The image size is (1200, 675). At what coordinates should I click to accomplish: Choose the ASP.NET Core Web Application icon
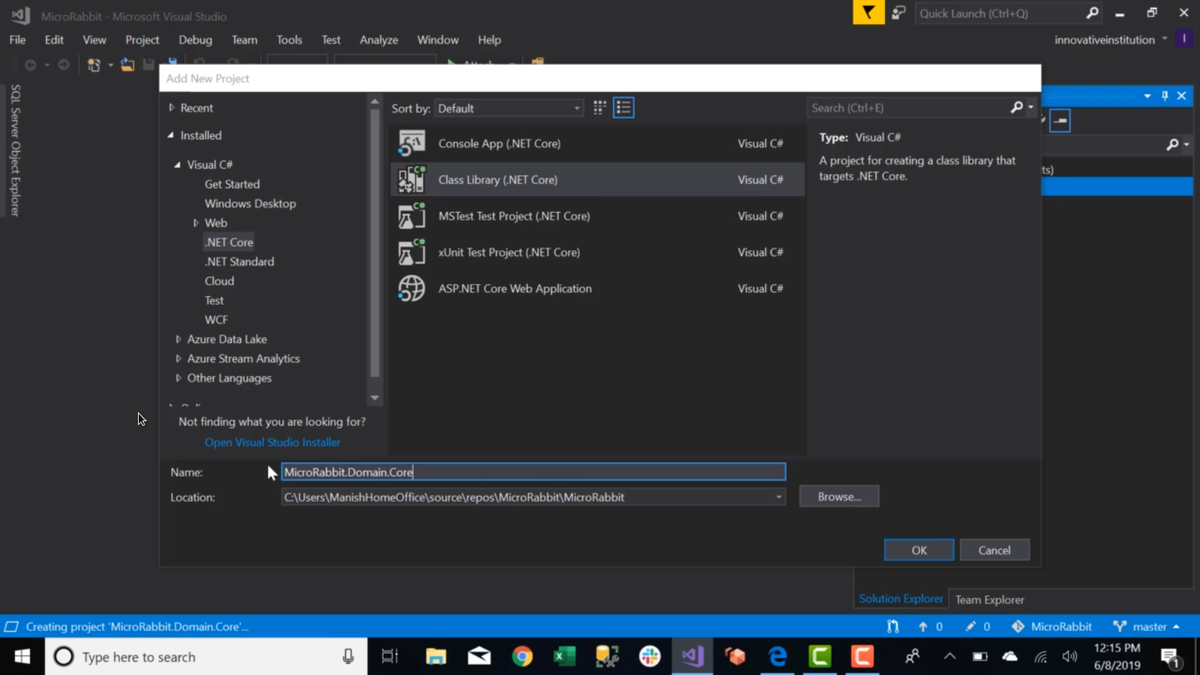(411, 288)
